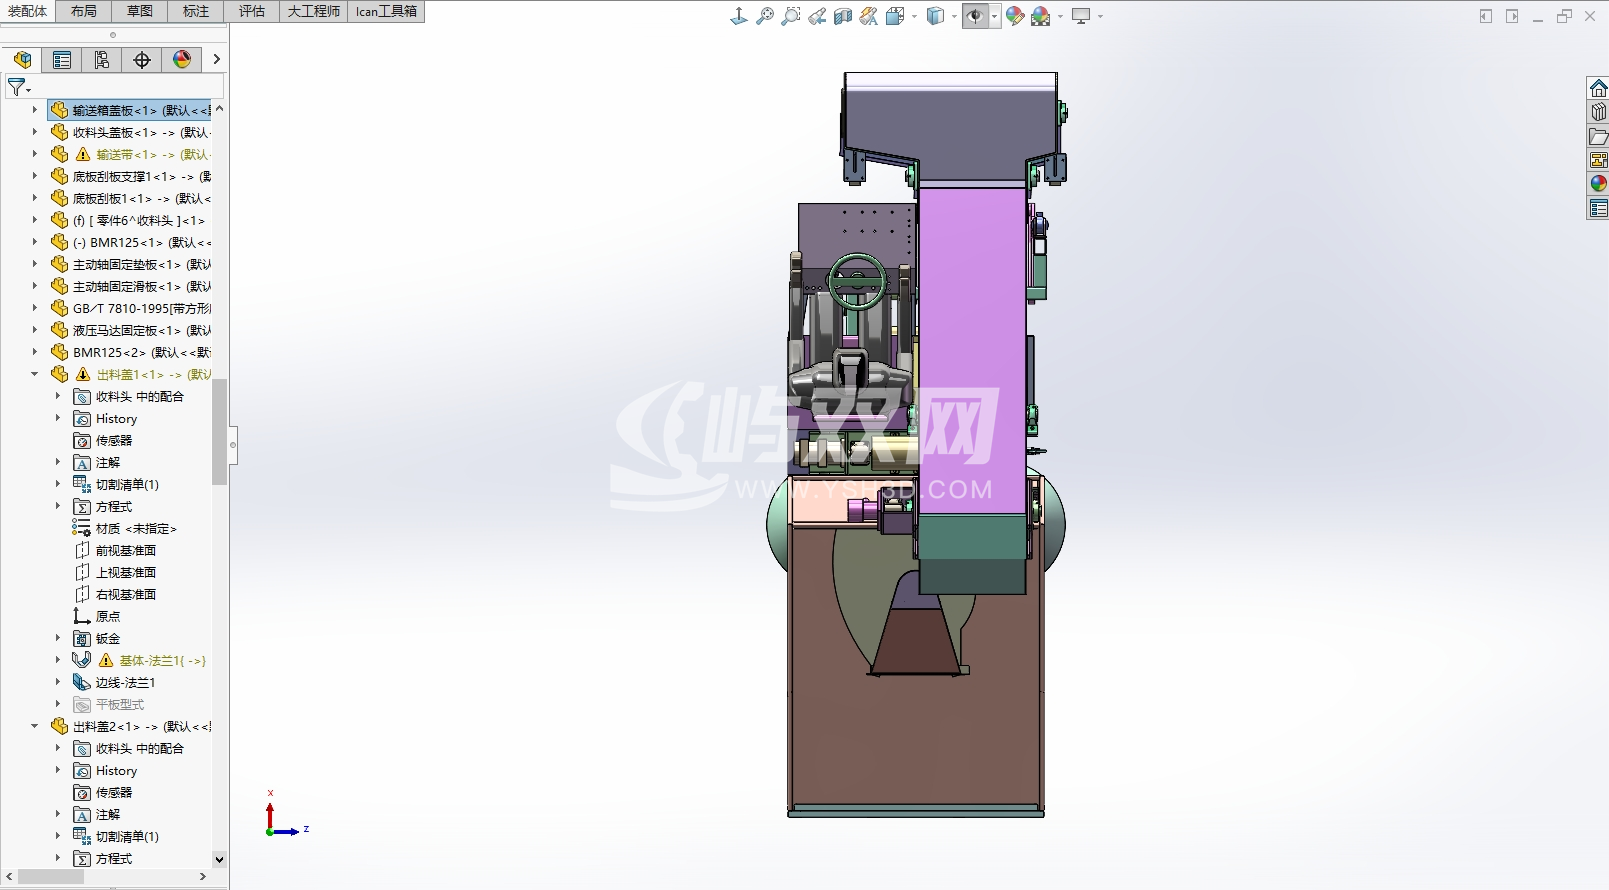Click the feature tree vertical scrollbar thumb
Screen dimensions: 1609x890
219,432
